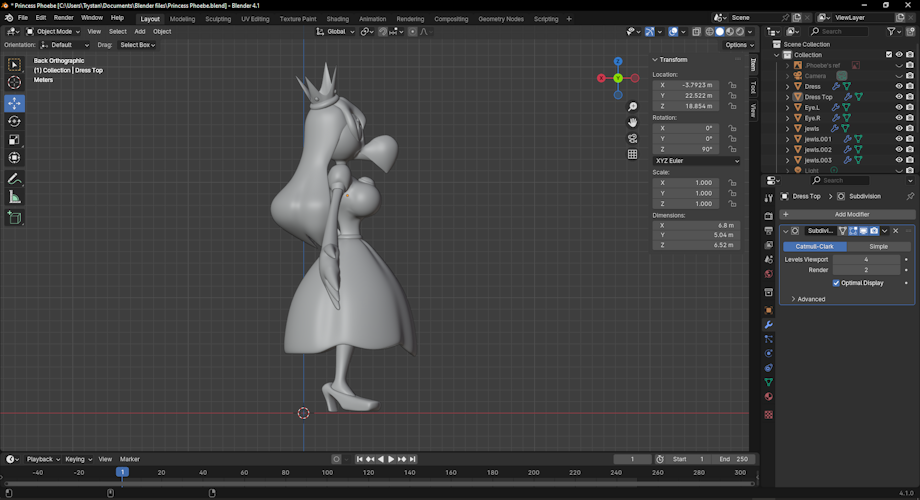Switch to the UV Editing workspace tab
The height and width of the screenshot is (500, 920).
pos(255,19)
